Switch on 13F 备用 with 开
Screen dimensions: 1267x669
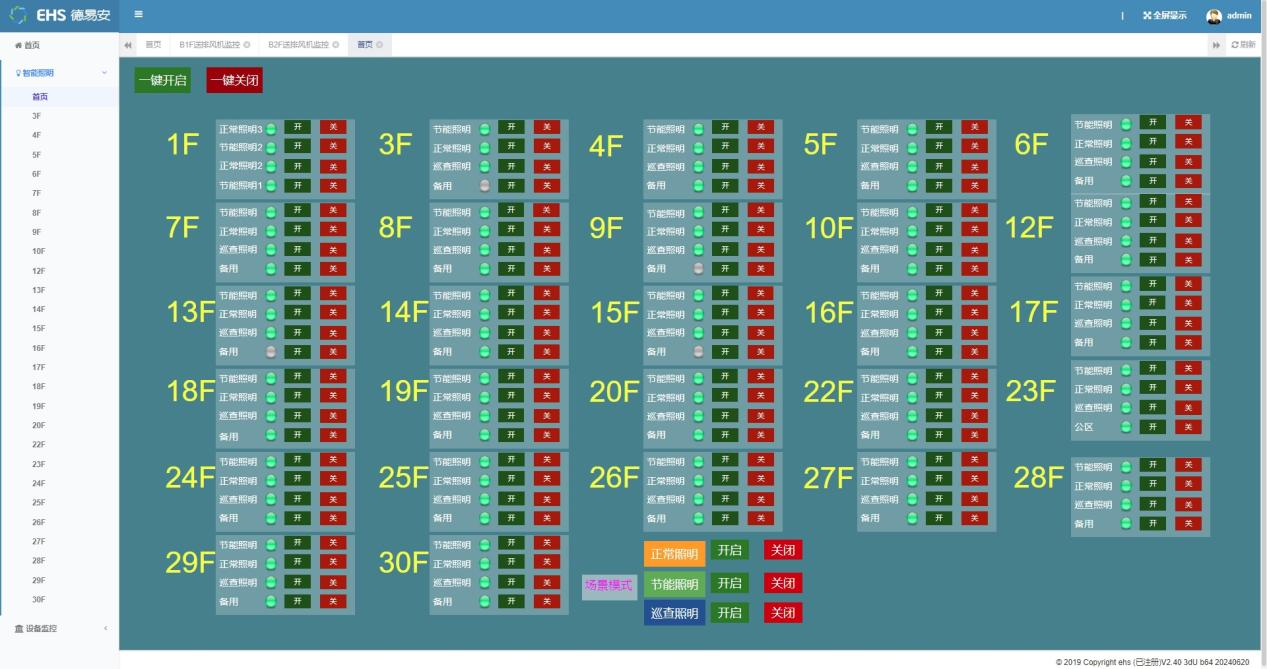[297, 351]
